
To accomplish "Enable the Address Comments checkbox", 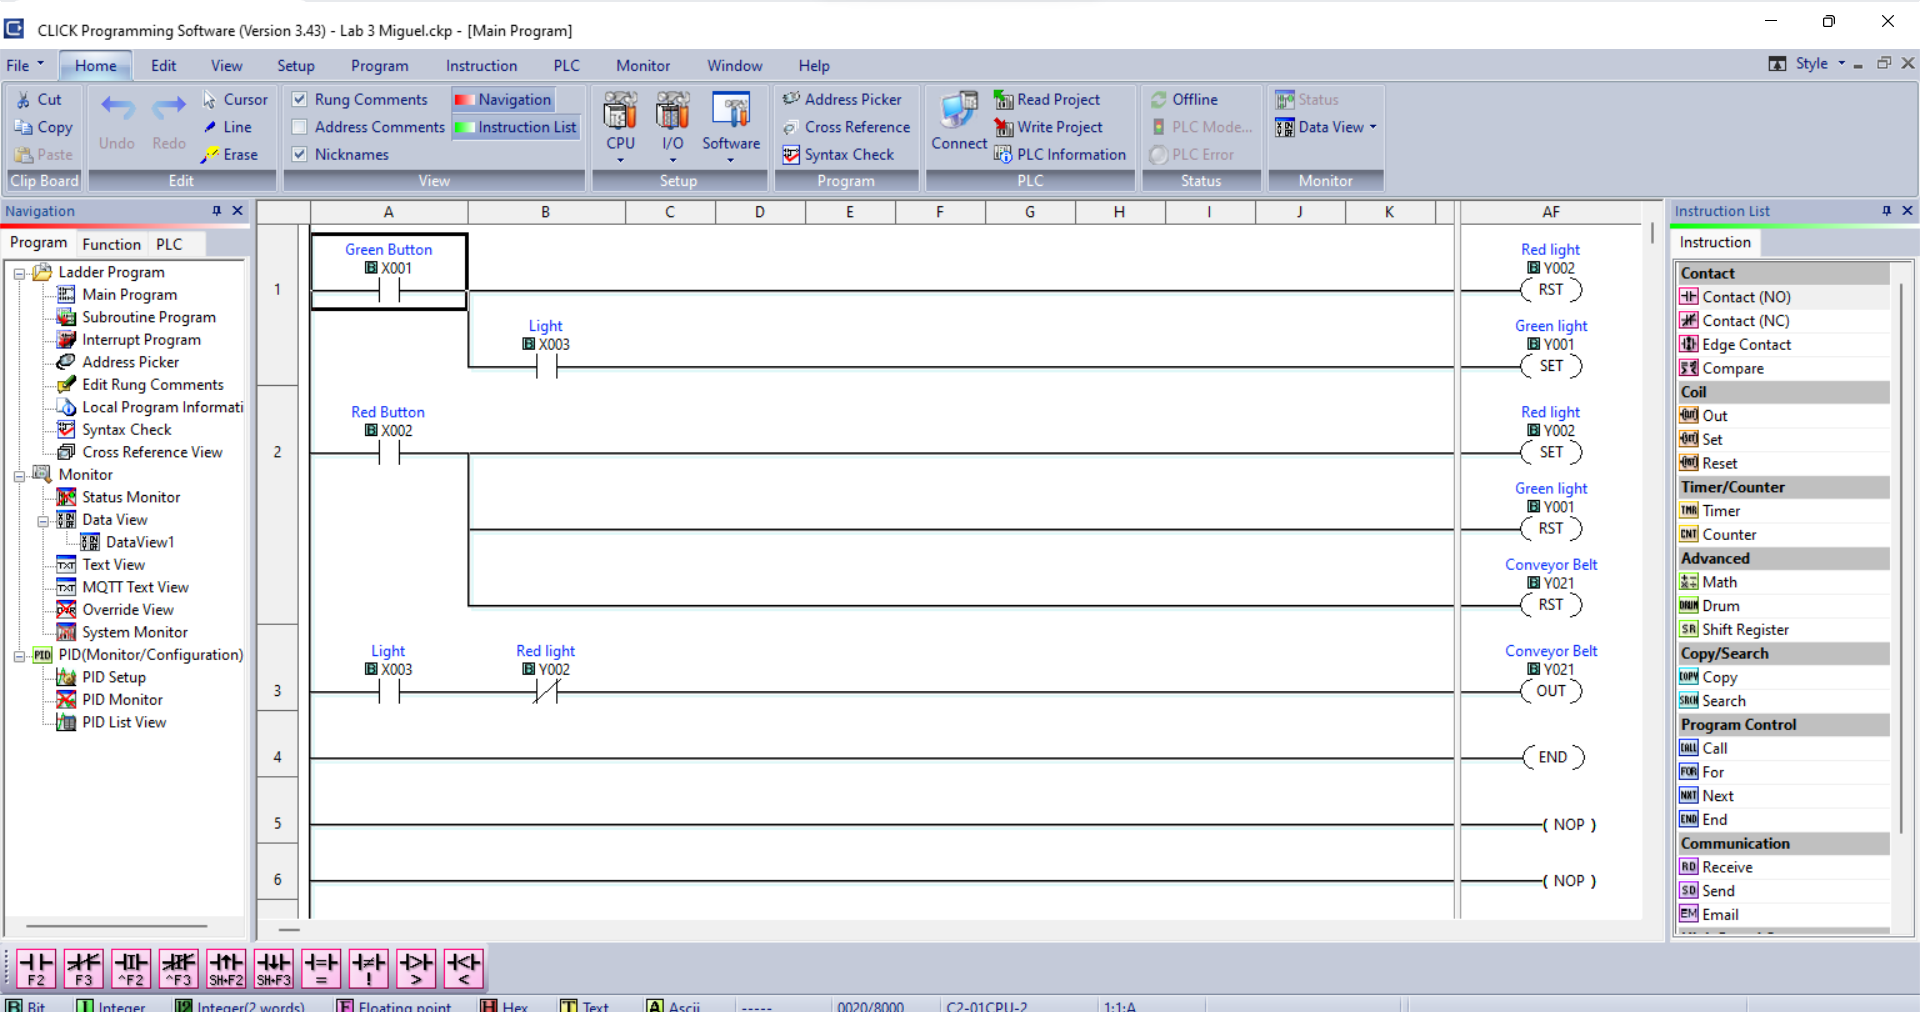I will click(299, 127).
